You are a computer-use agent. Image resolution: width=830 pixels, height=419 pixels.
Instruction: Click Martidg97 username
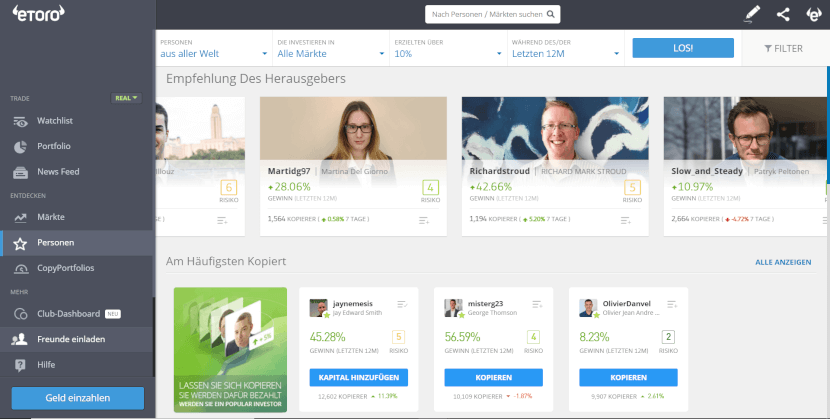coord(289,171)
